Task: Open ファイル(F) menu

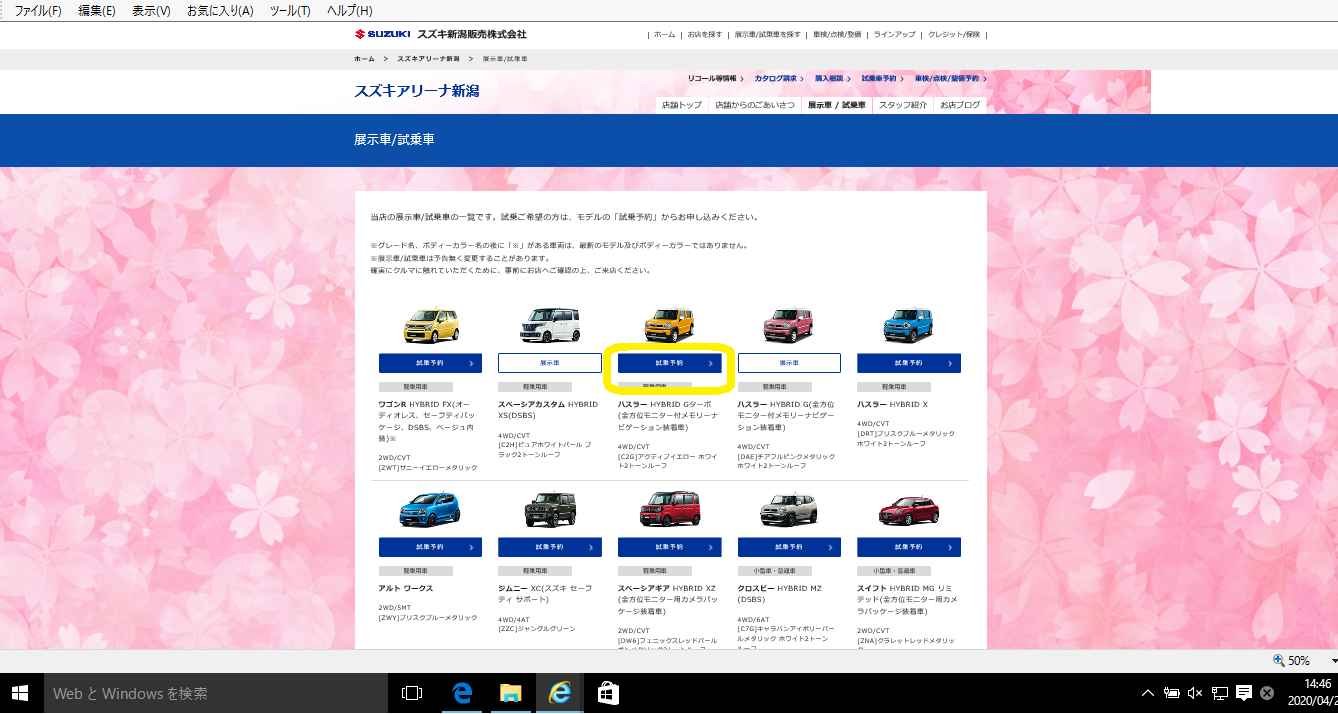Action: point(38,11)
